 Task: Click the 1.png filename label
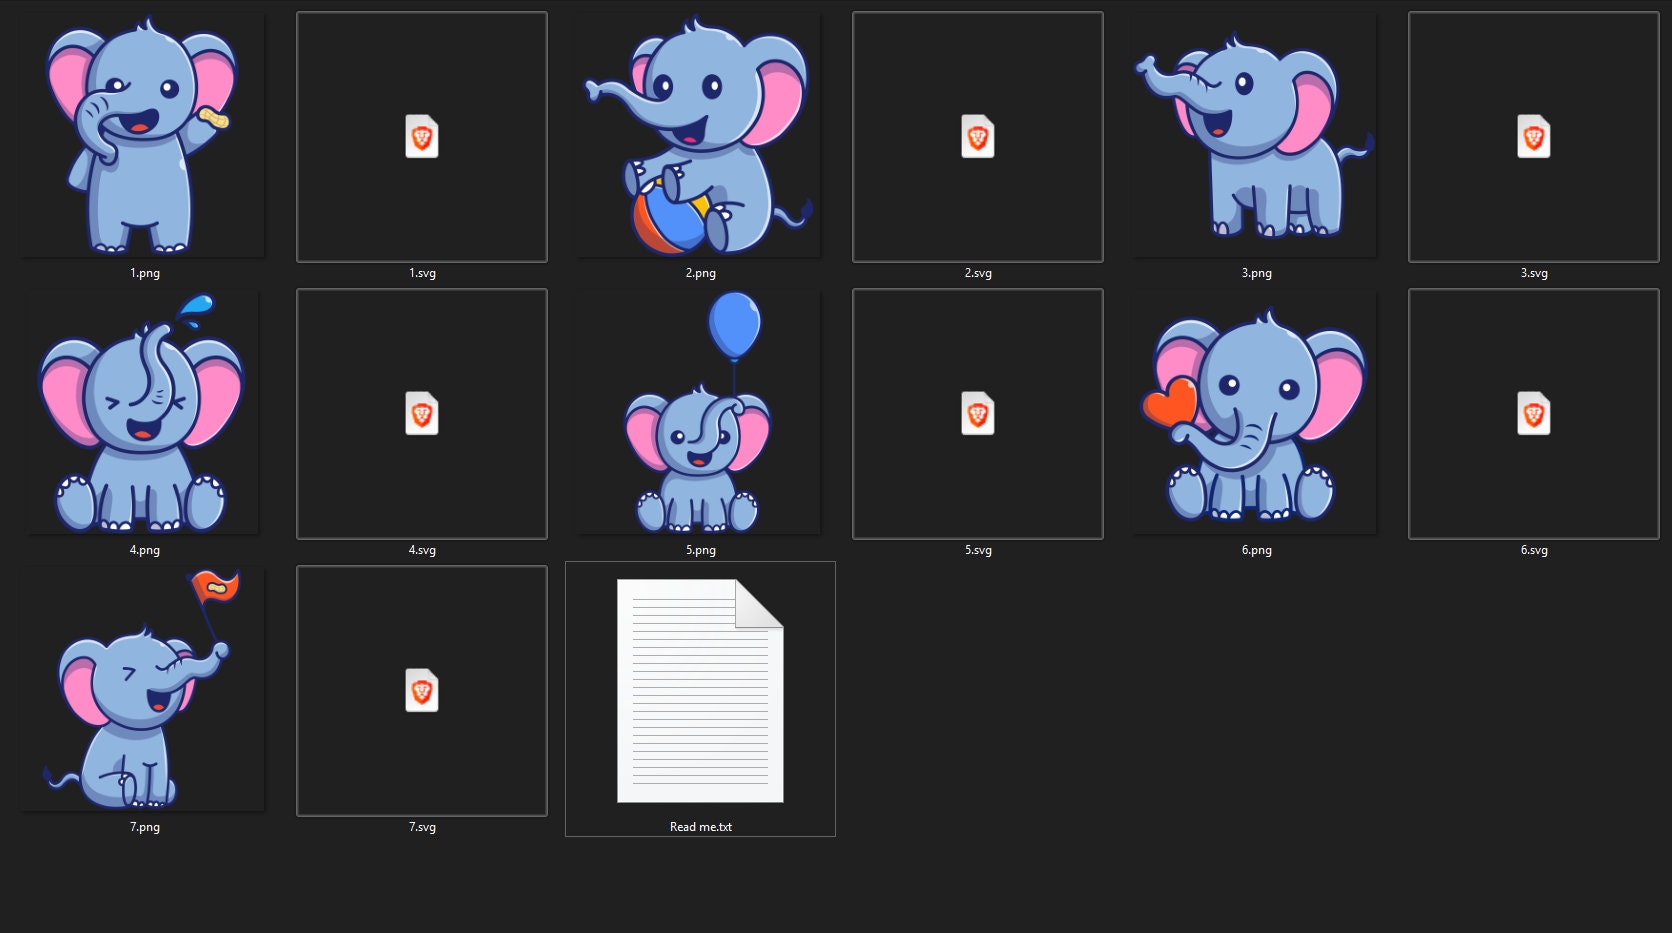pos(144,272)
